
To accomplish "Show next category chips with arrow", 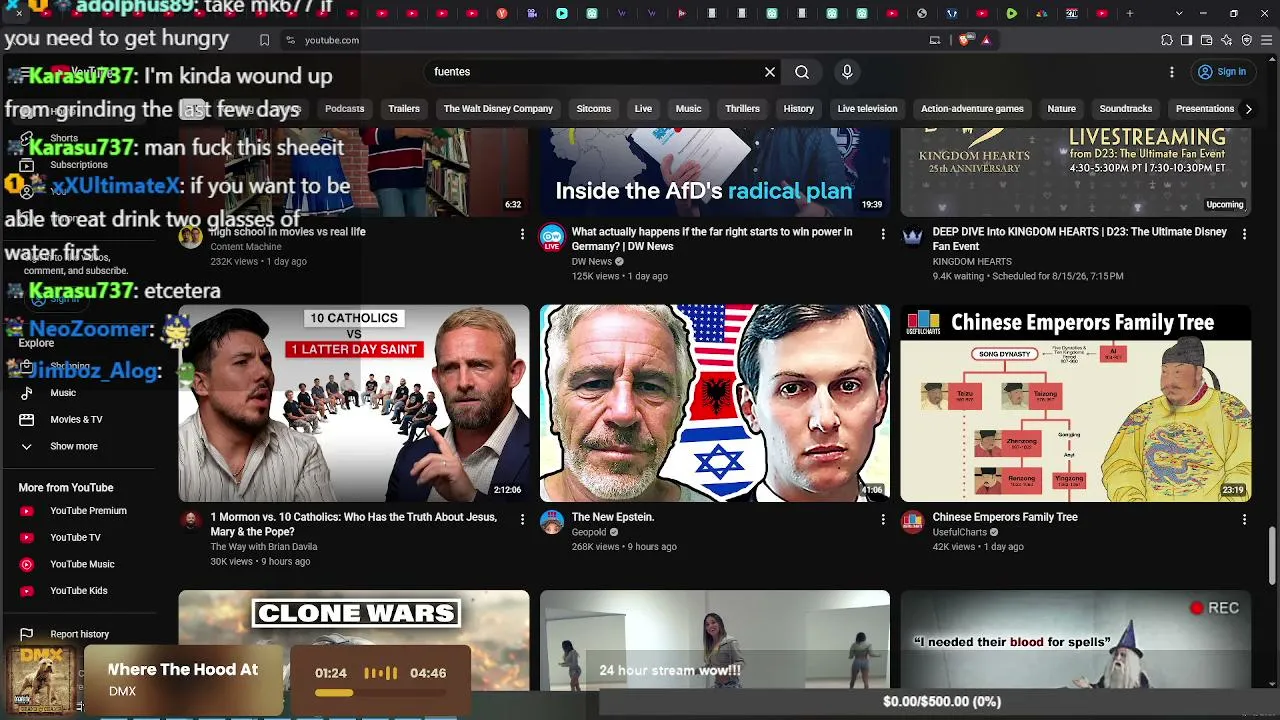I will (x=1248, y=109).
